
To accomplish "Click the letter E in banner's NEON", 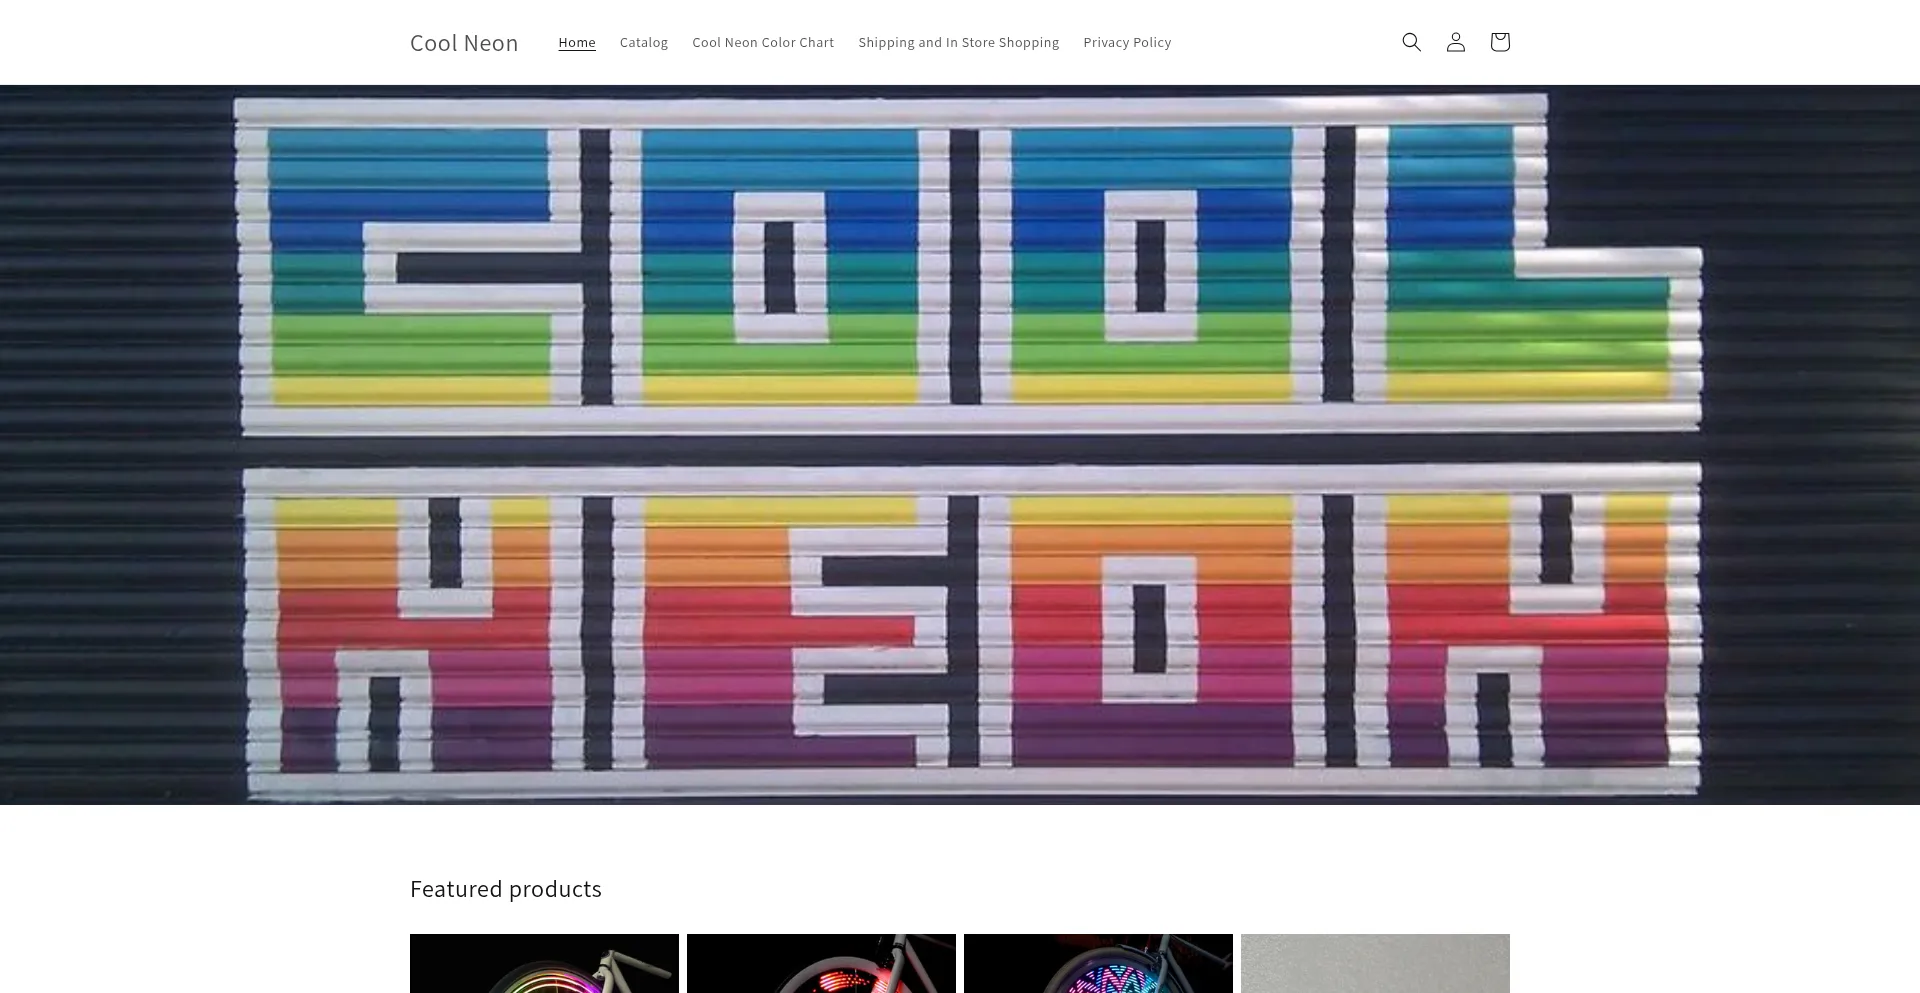I will click(x=780, y=632).
